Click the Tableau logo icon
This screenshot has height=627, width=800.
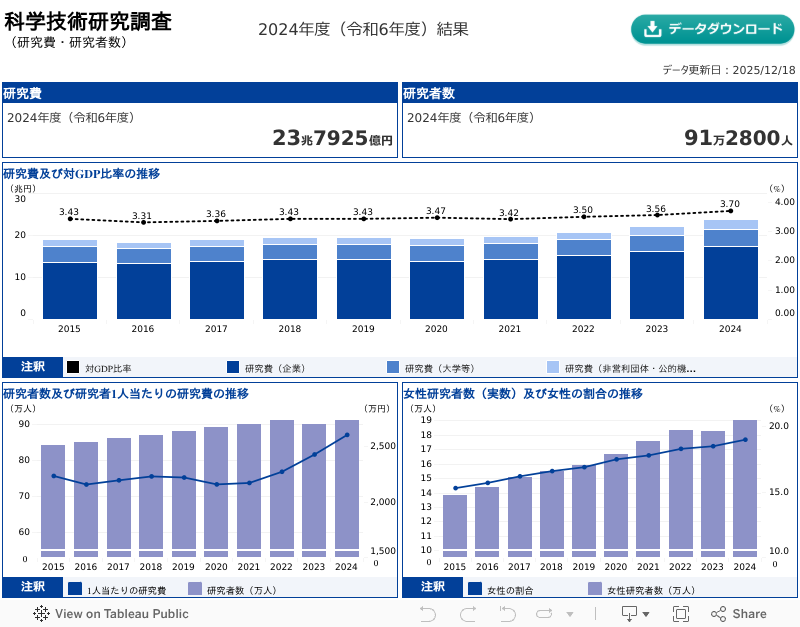[42, 614]
